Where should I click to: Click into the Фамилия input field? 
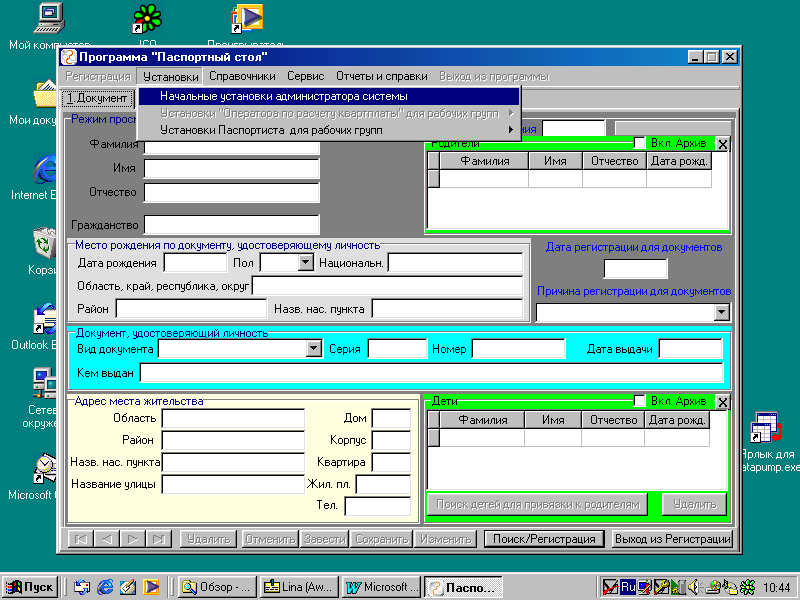coord(231,146)
